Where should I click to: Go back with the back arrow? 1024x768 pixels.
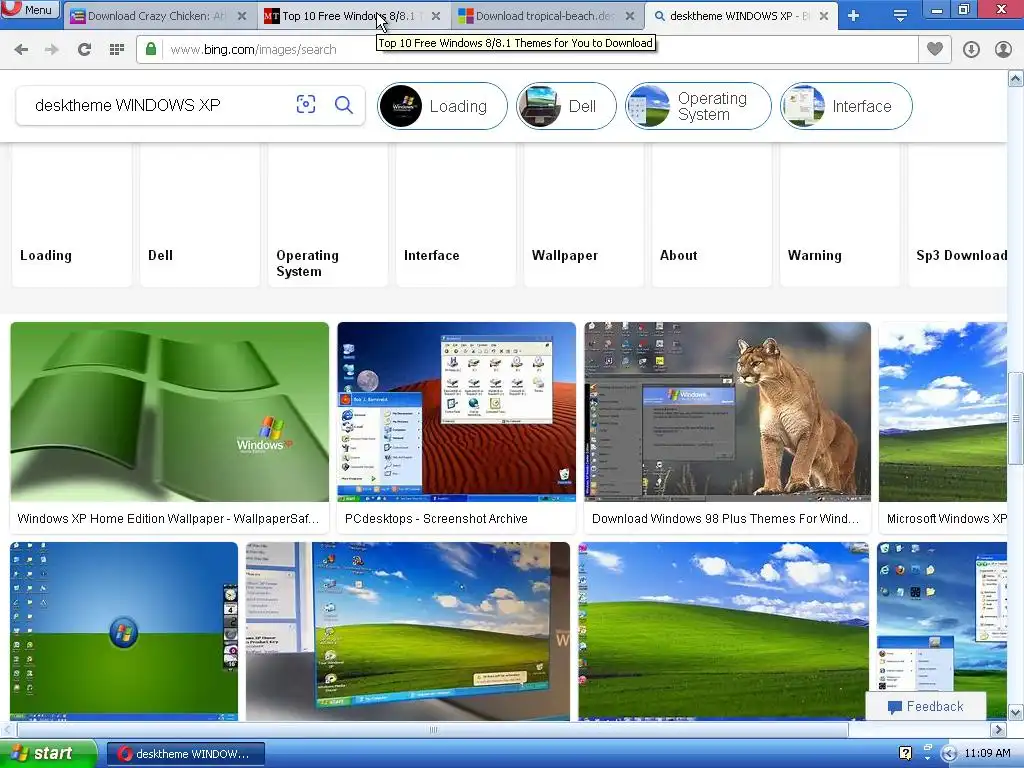tap(21, 49)
